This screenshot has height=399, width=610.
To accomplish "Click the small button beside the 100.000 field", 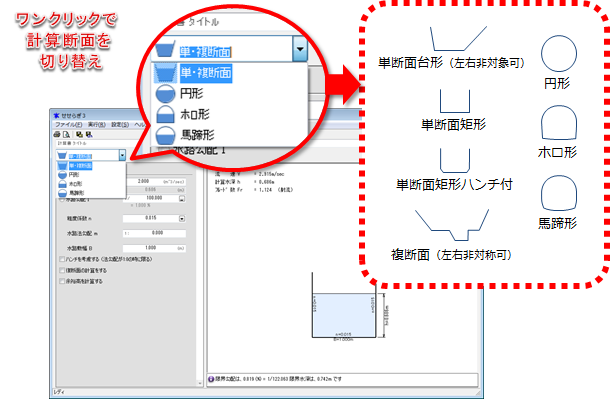I will 182,199.
